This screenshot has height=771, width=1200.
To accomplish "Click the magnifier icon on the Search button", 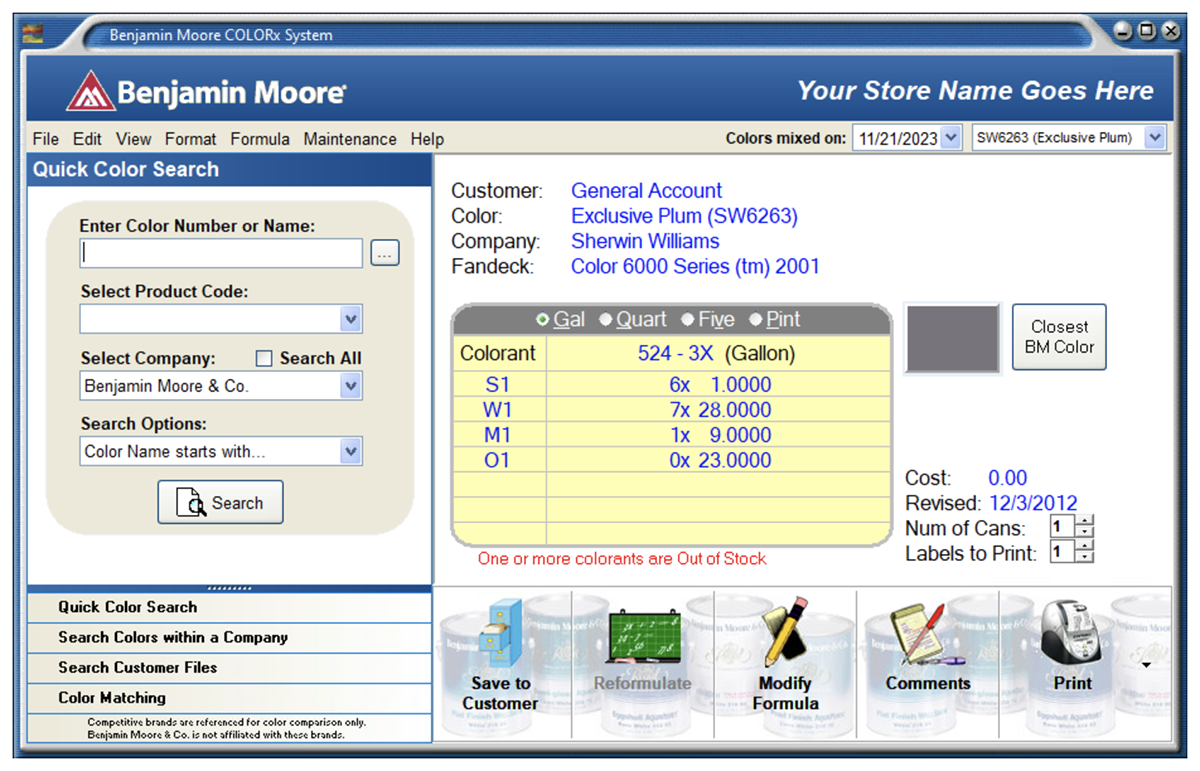I will point(190,502).
